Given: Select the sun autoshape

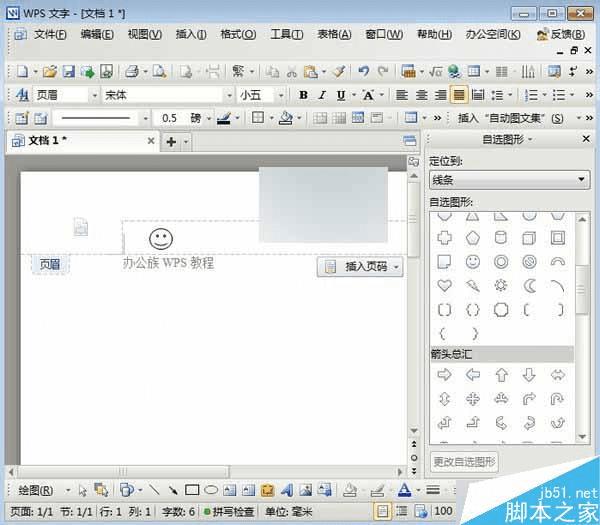Looking at the screenshot, I should coord(501,286).
